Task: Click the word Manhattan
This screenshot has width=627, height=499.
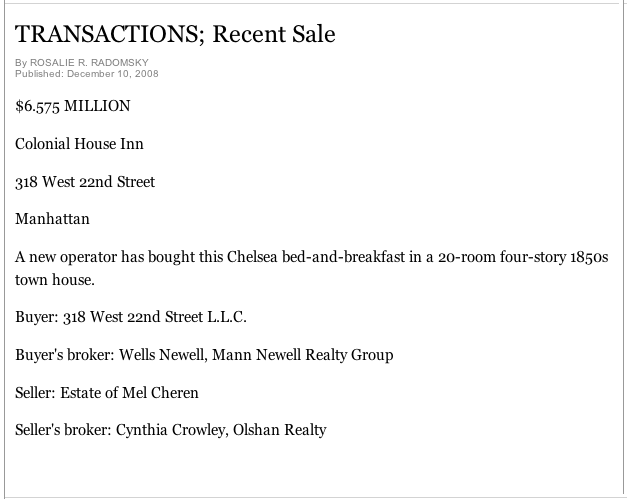Action: point(52,219)
